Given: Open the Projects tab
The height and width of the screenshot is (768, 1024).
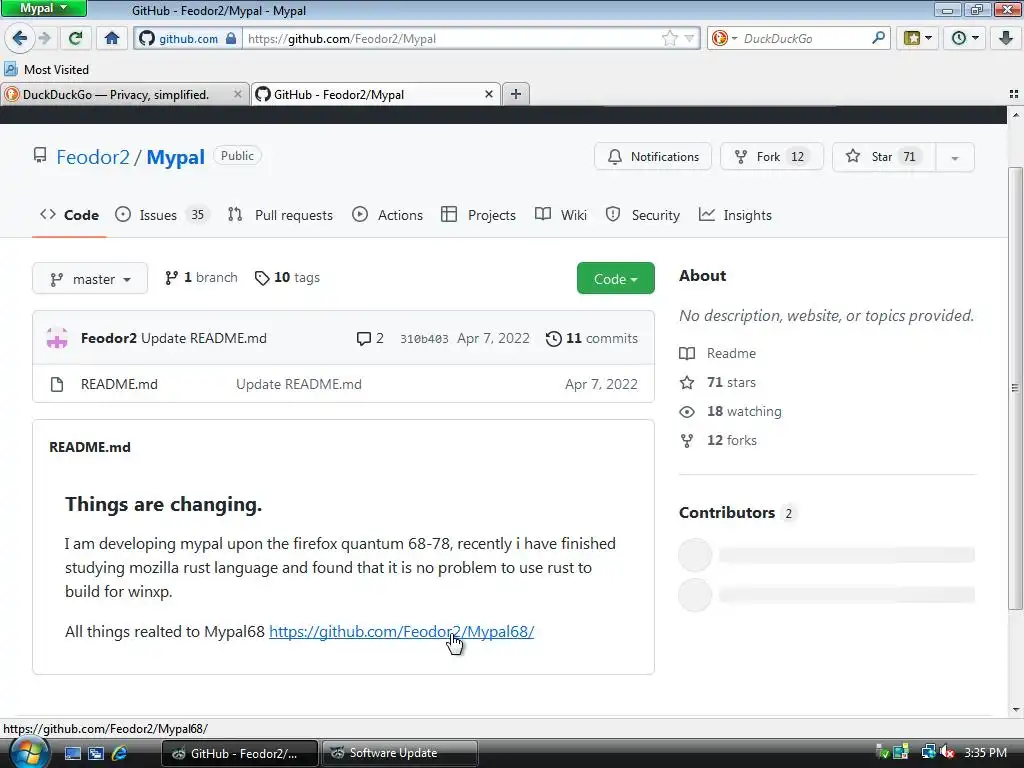Looking at the screenshot, I should pos(478,215).
